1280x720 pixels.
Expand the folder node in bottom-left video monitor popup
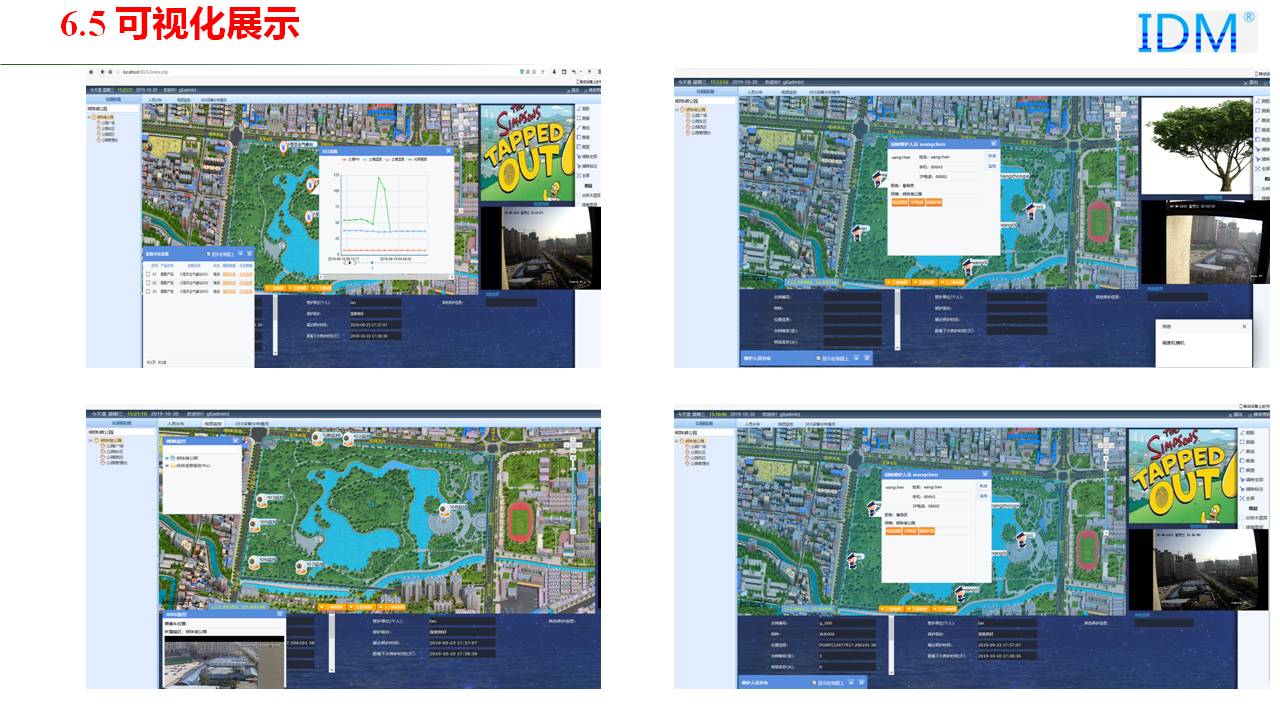167,466
